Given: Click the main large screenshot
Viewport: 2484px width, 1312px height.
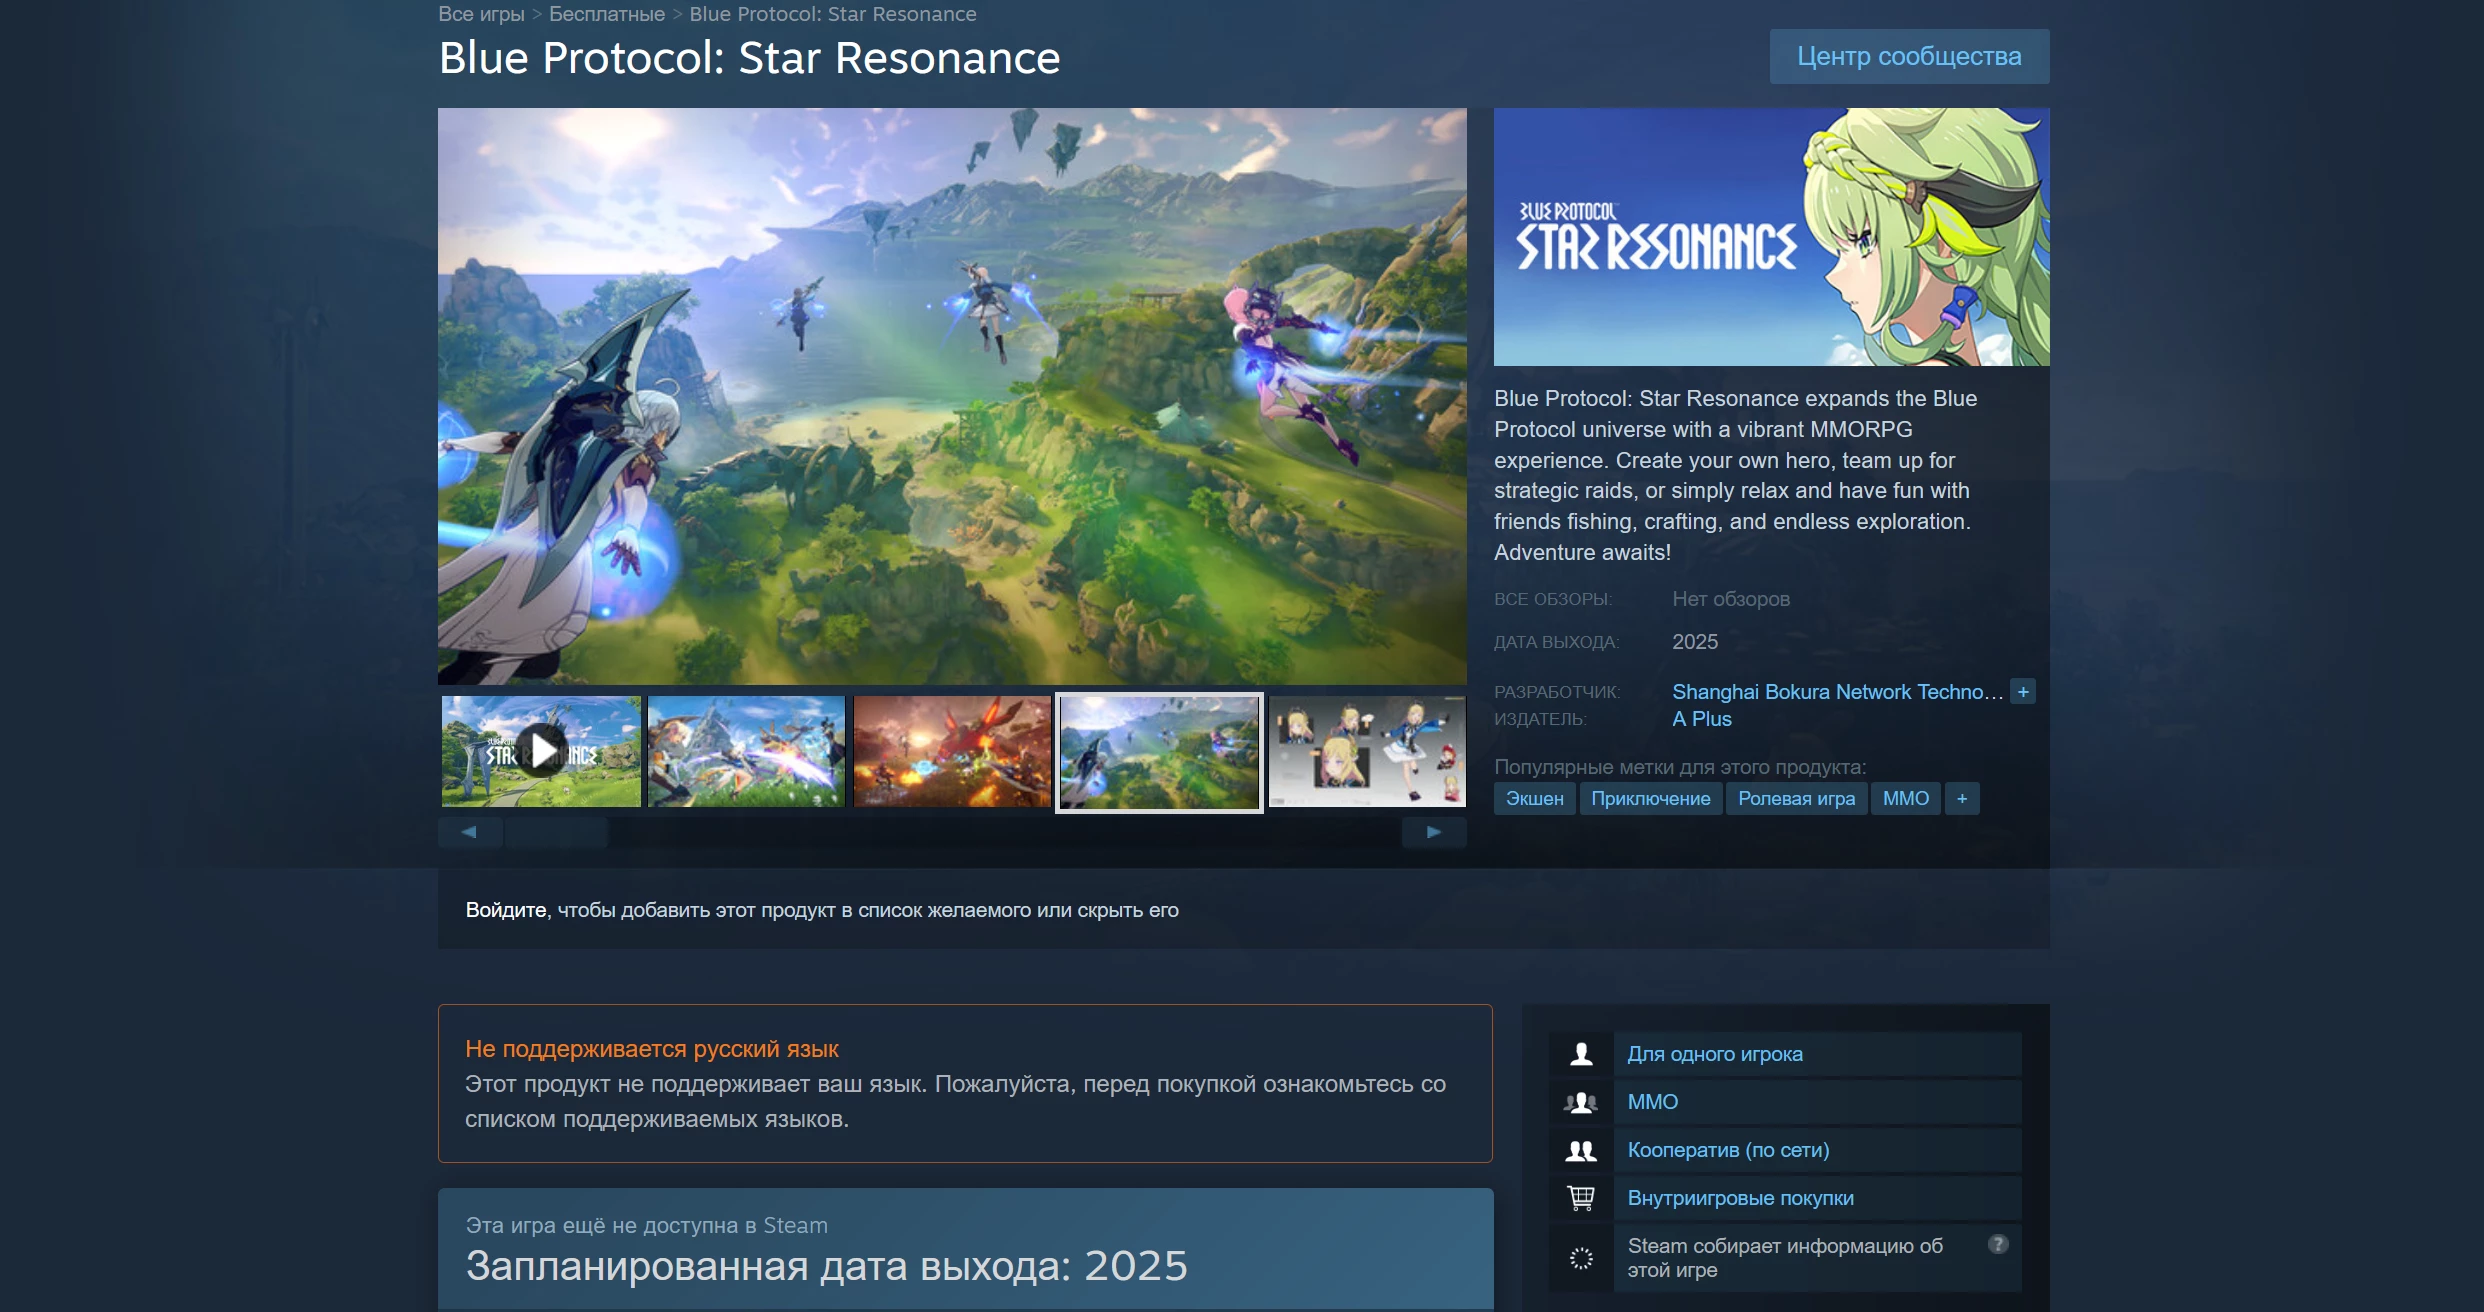Looking at the screenshot, I should click(x=952, y=396).
